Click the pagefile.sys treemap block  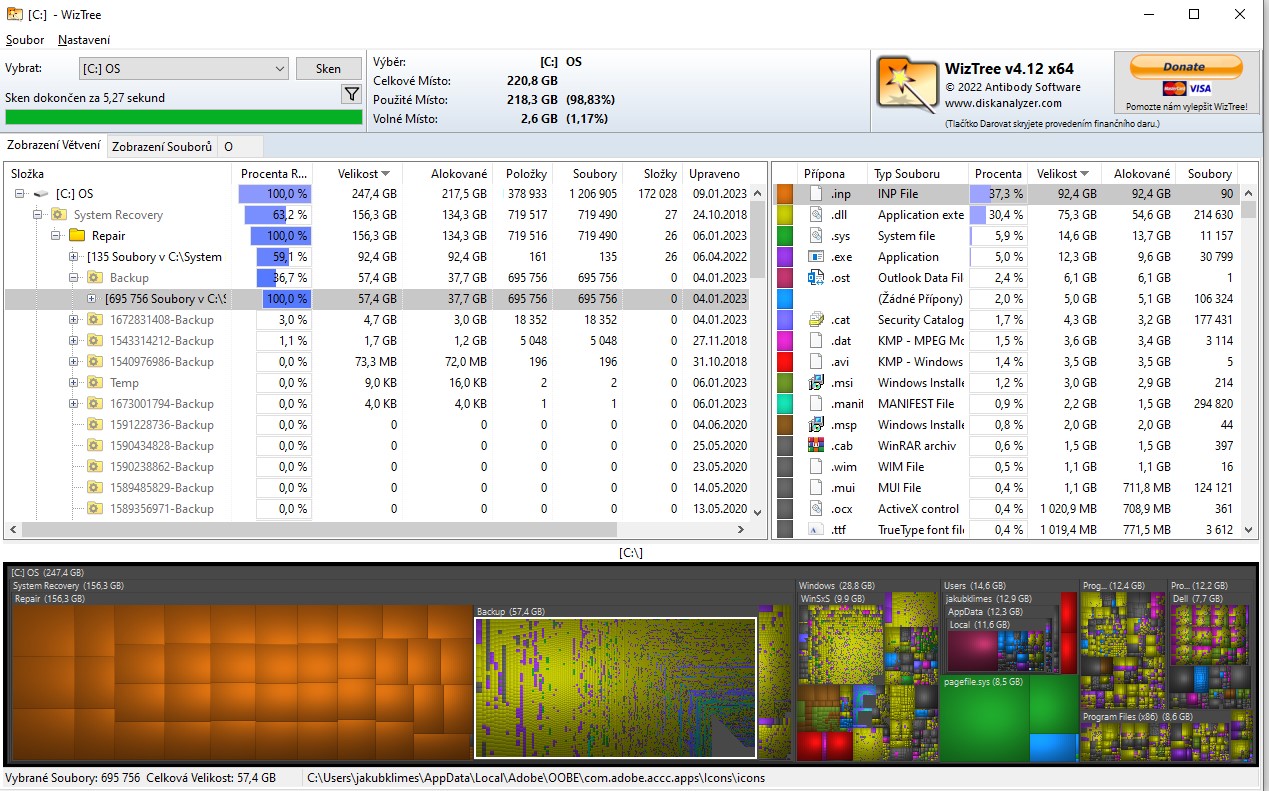tap(1009, 718)
